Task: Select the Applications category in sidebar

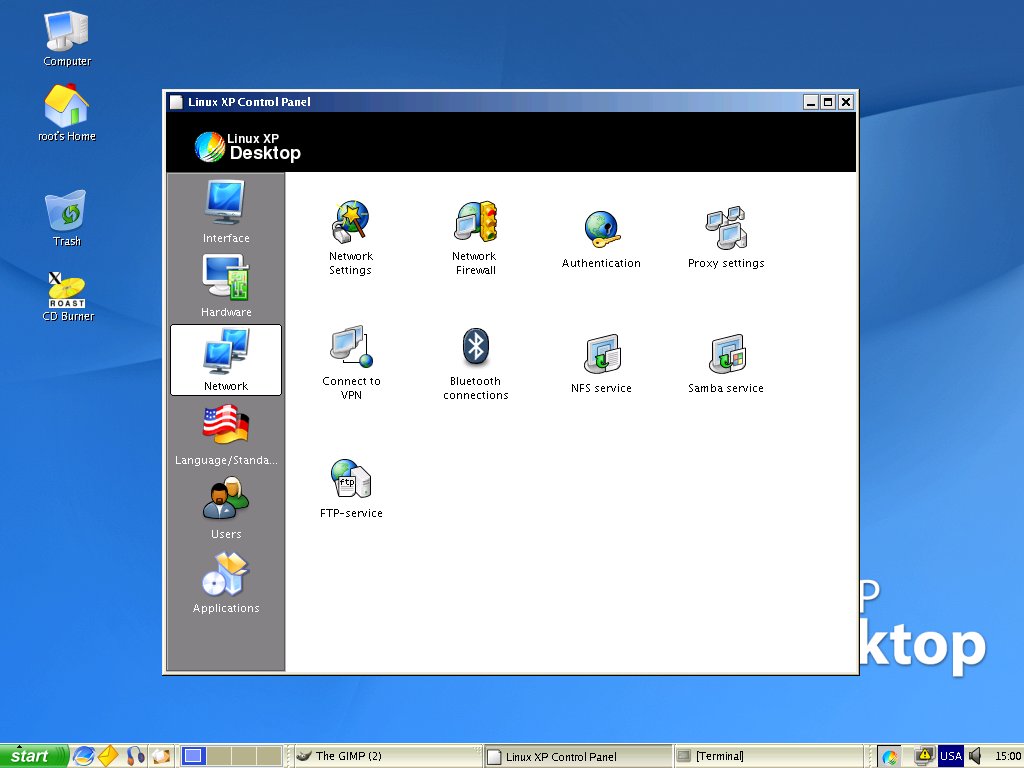Action: [225, 583]
